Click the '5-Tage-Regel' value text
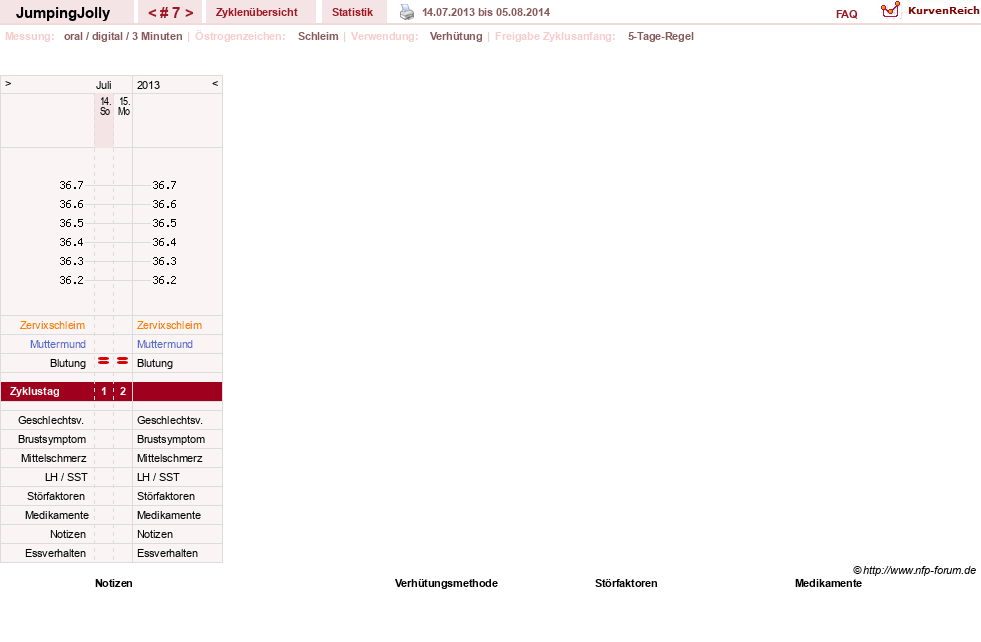Image resolution: width=981 pixels, height=642 pixels. tap(661, 36)
